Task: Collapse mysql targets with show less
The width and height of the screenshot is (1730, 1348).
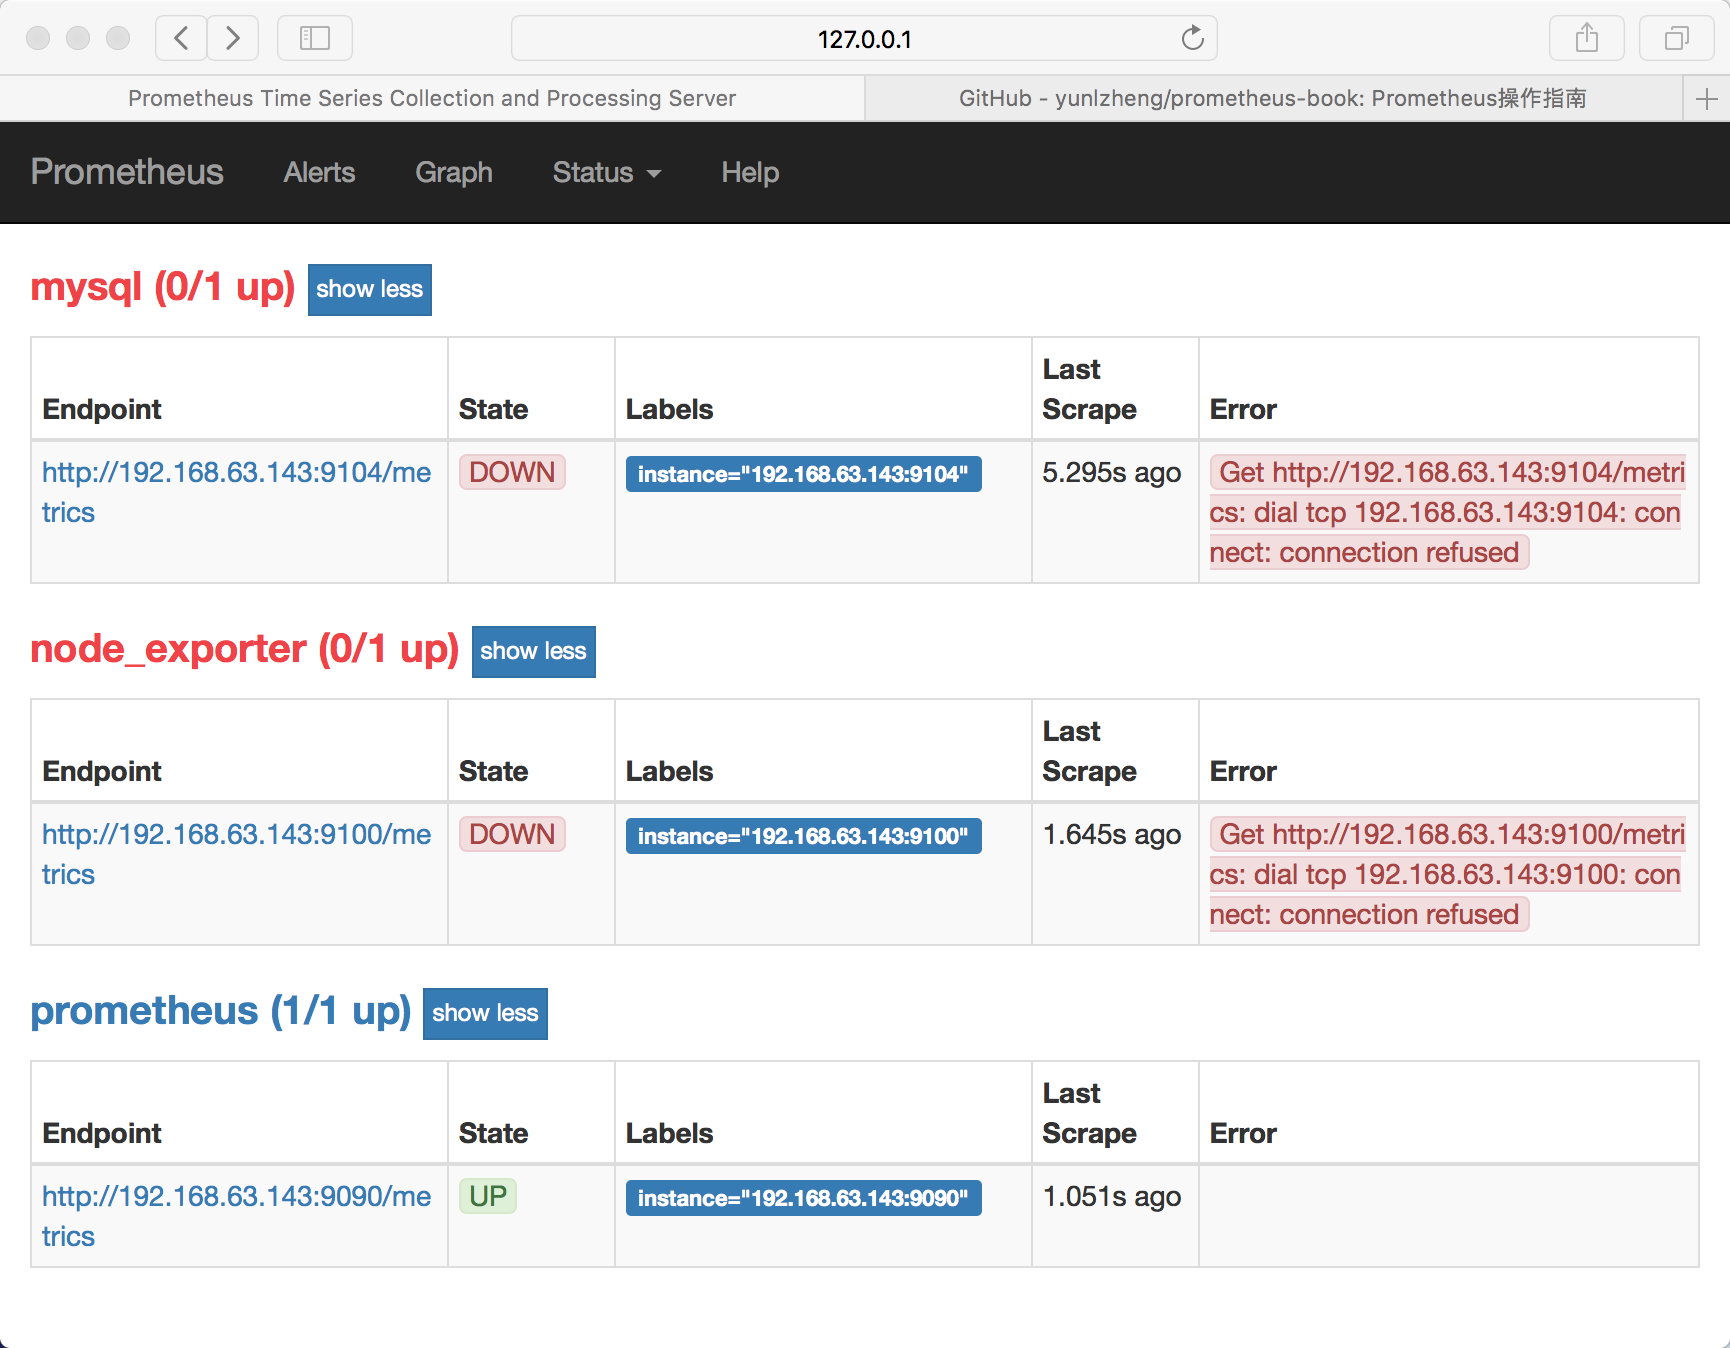Action: point(370,290)
